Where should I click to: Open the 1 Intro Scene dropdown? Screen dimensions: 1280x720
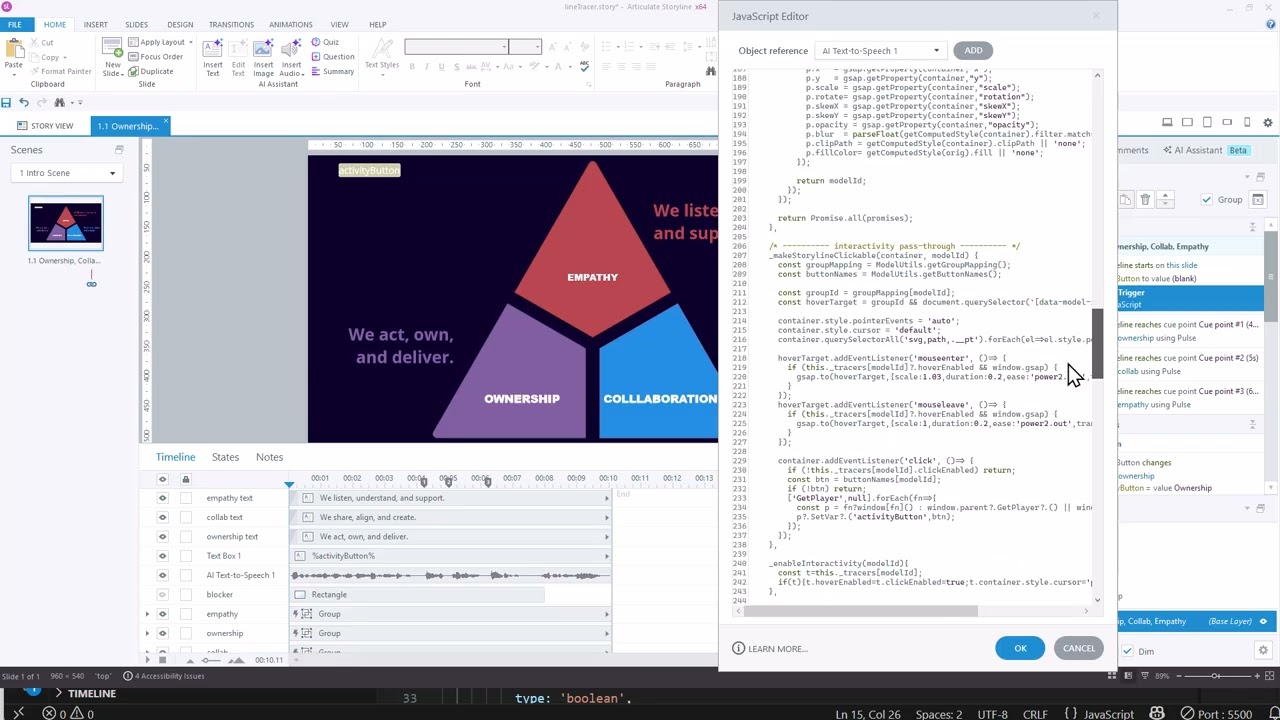(x=68, y=173)
